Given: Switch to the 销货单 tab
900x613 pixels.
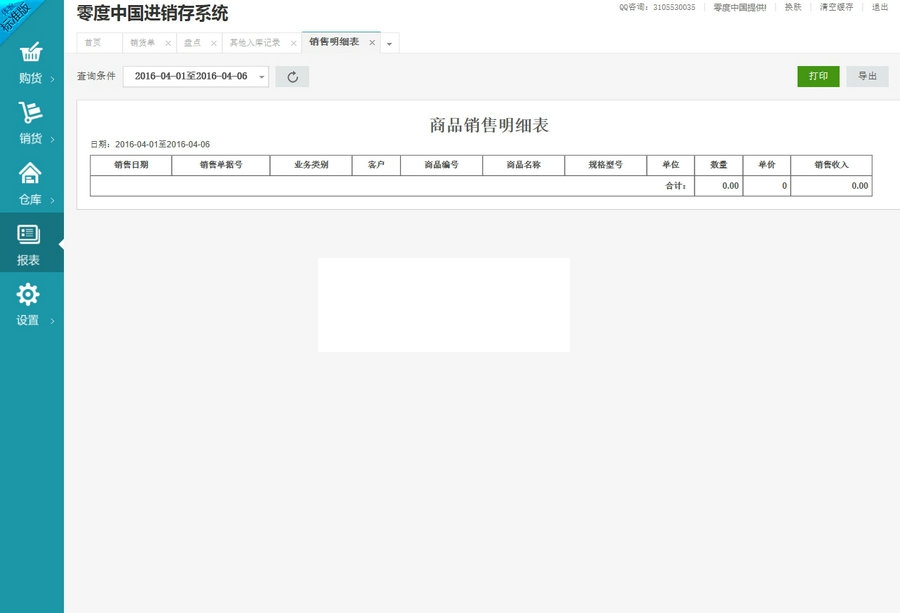Looking at the screenshot, I should point(142,43).
